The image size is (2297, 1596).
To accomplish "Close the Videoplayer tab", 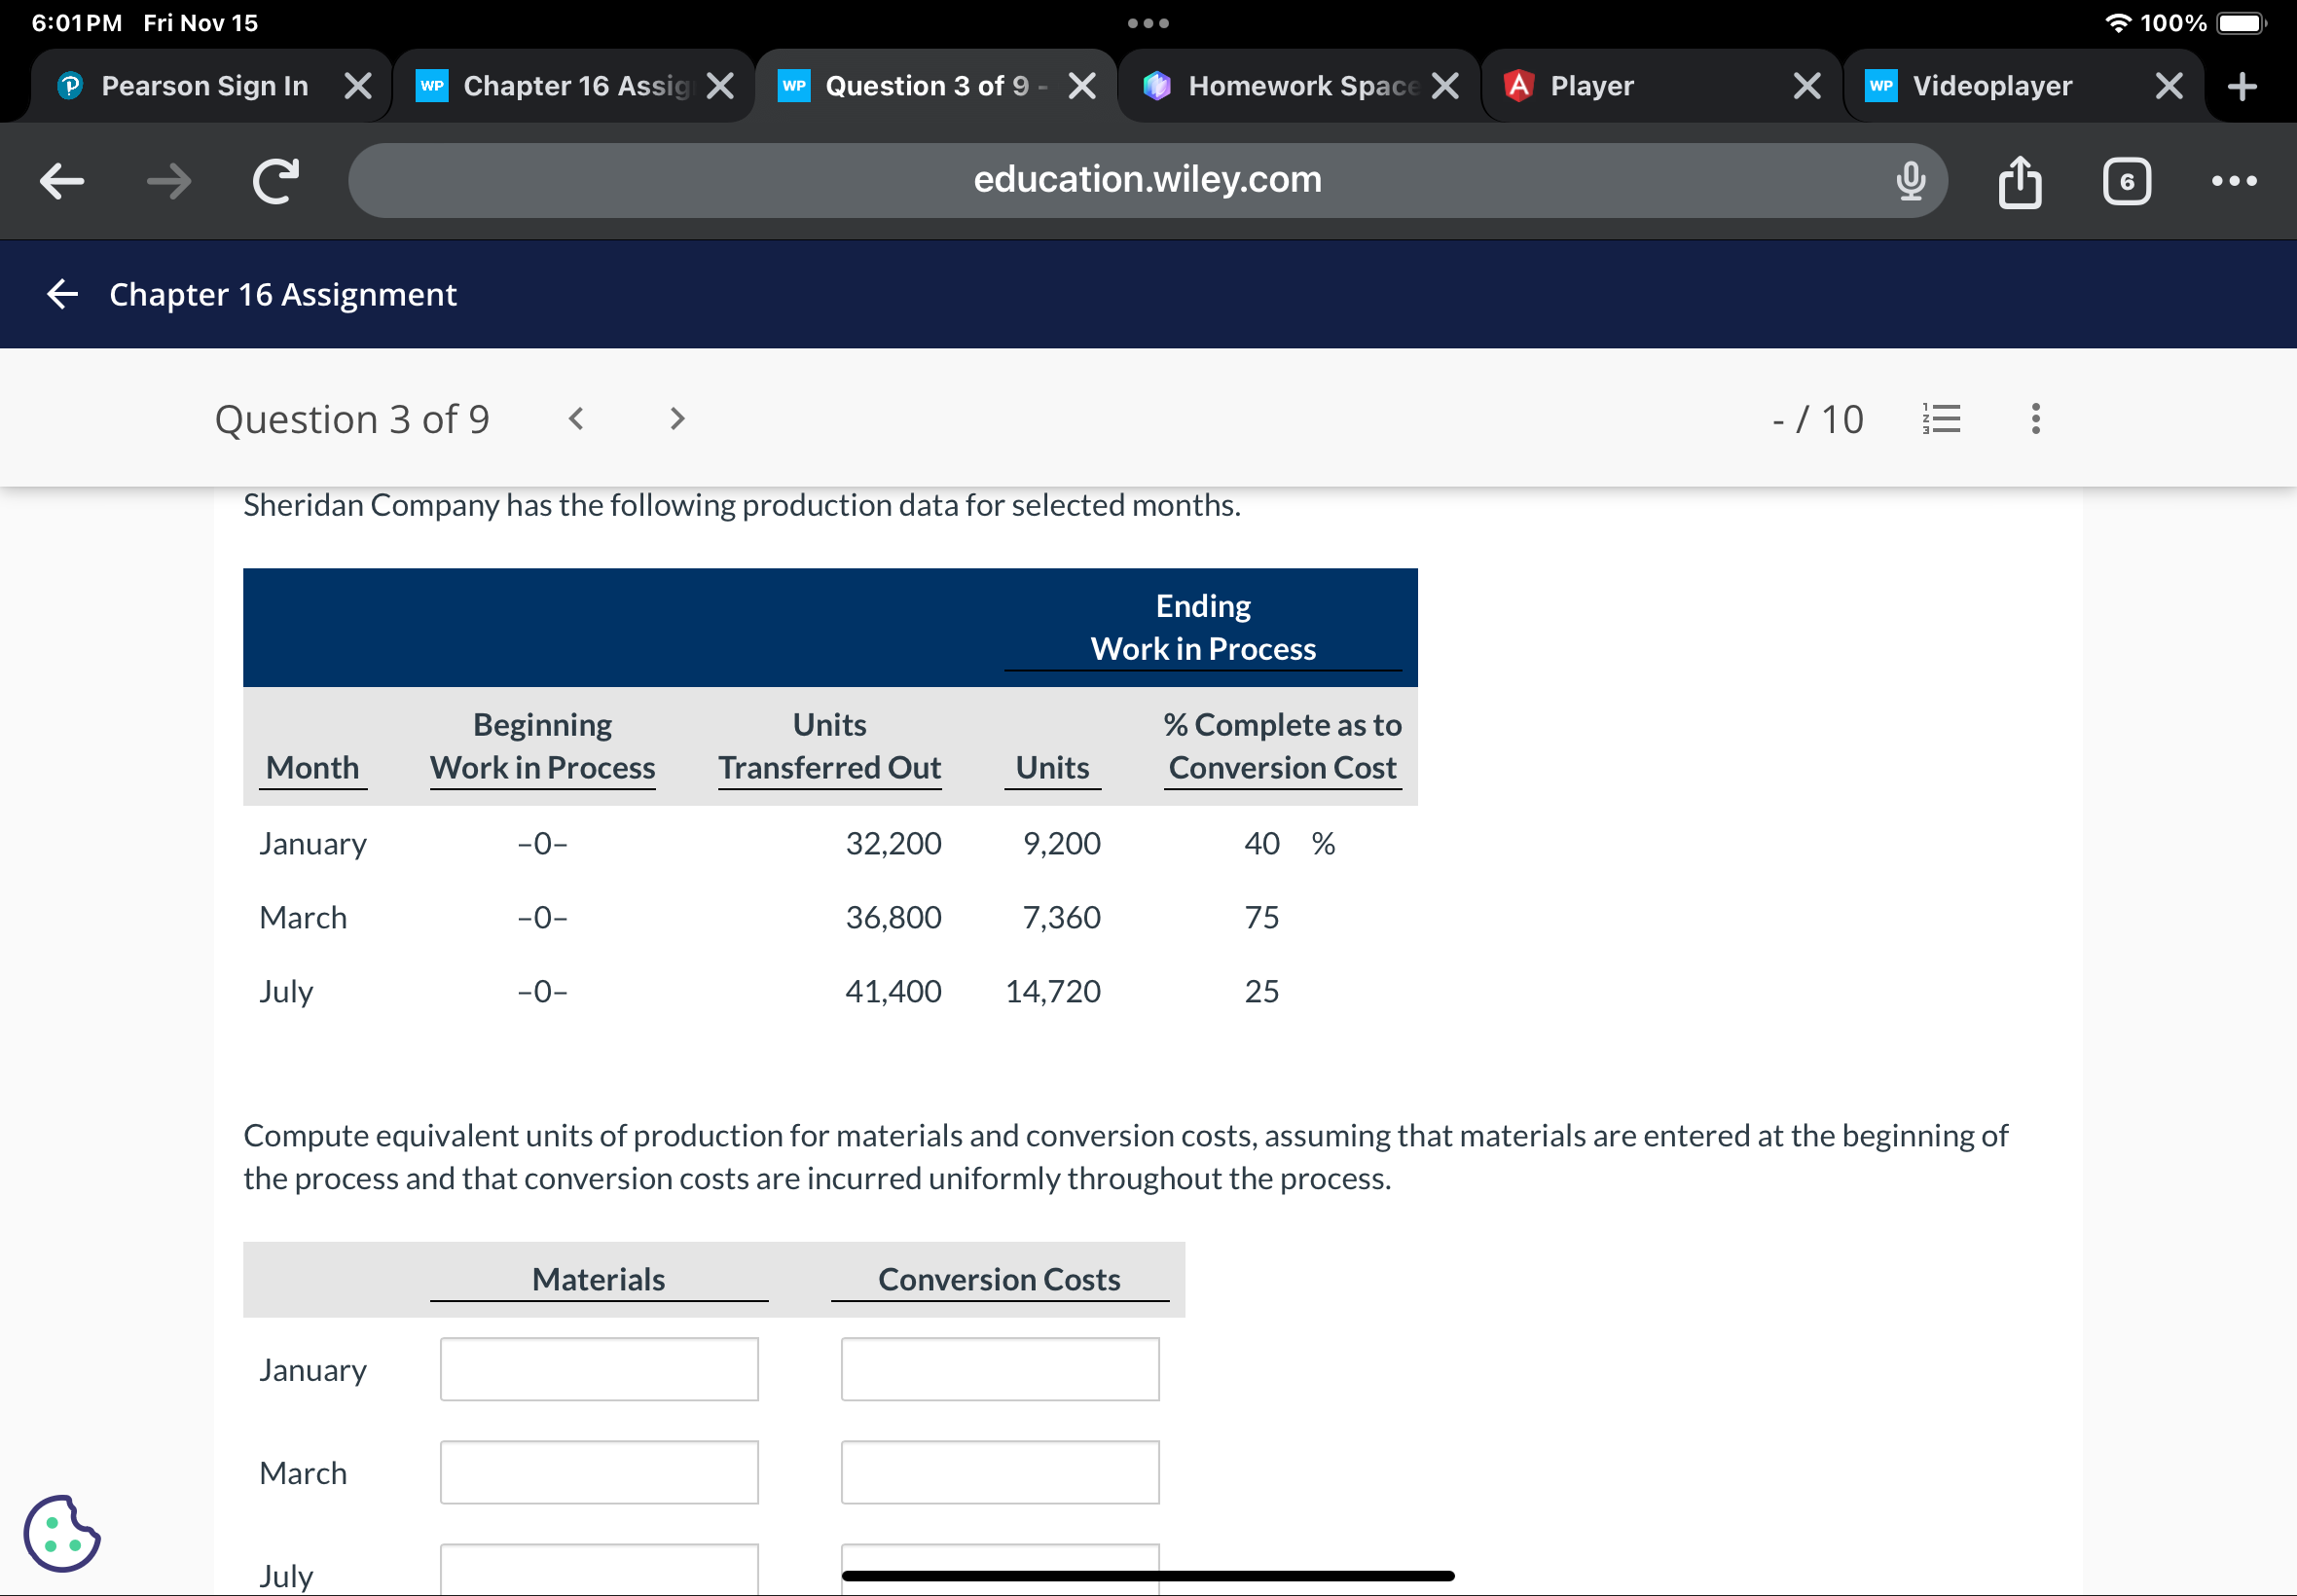I will pos(2168,86).
